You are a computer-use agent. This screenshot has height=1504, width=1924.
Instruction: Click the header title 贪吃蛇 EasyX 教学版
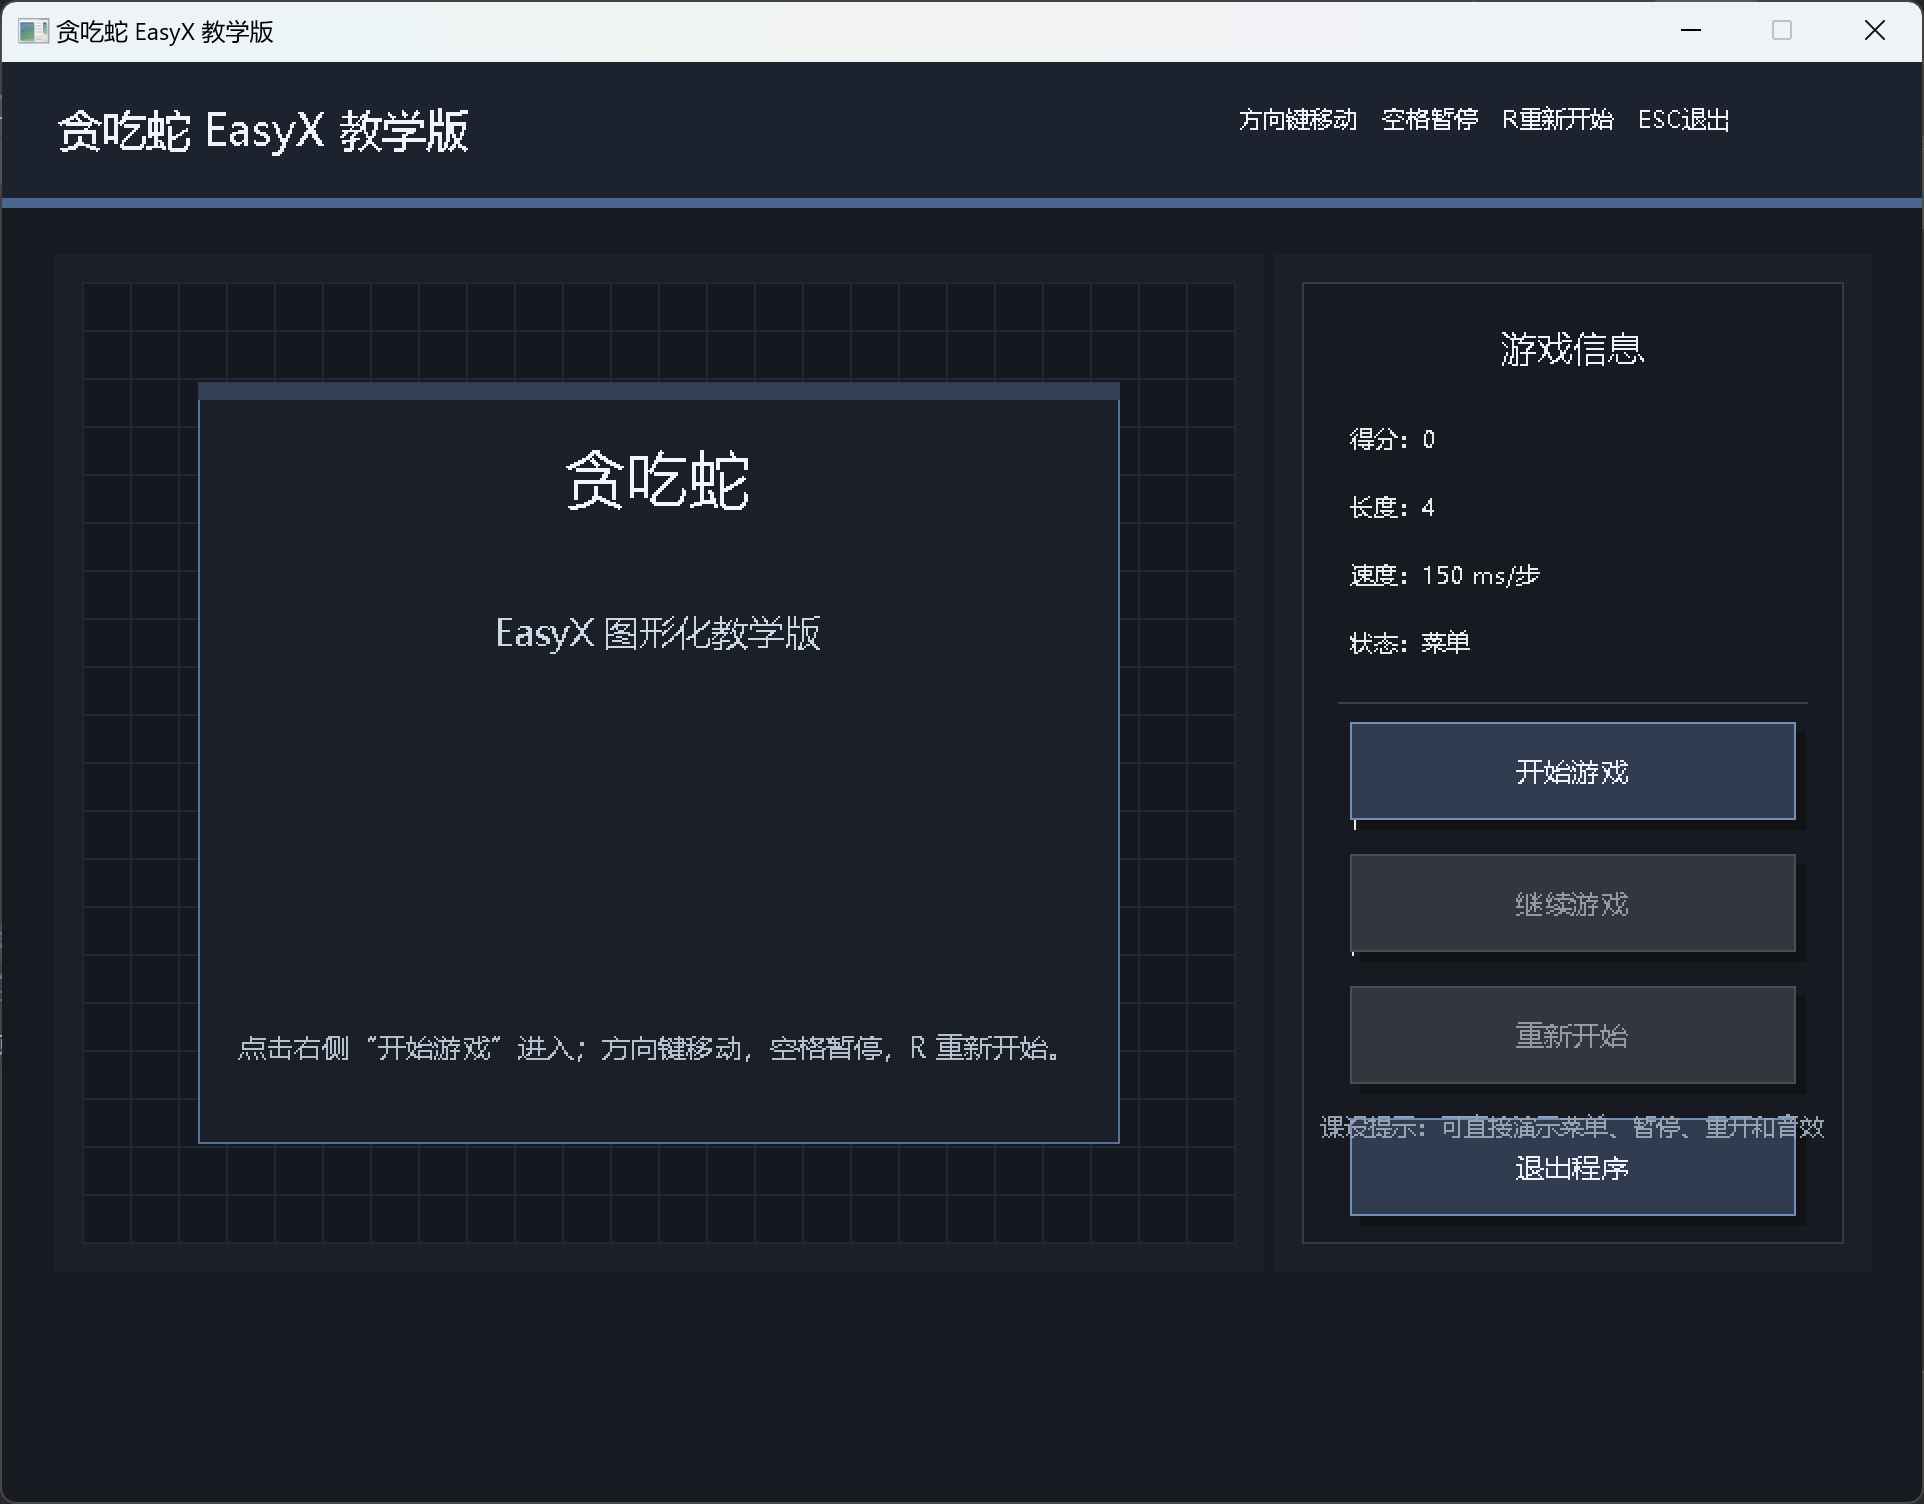pyautogui.click(x=263, y=131)
